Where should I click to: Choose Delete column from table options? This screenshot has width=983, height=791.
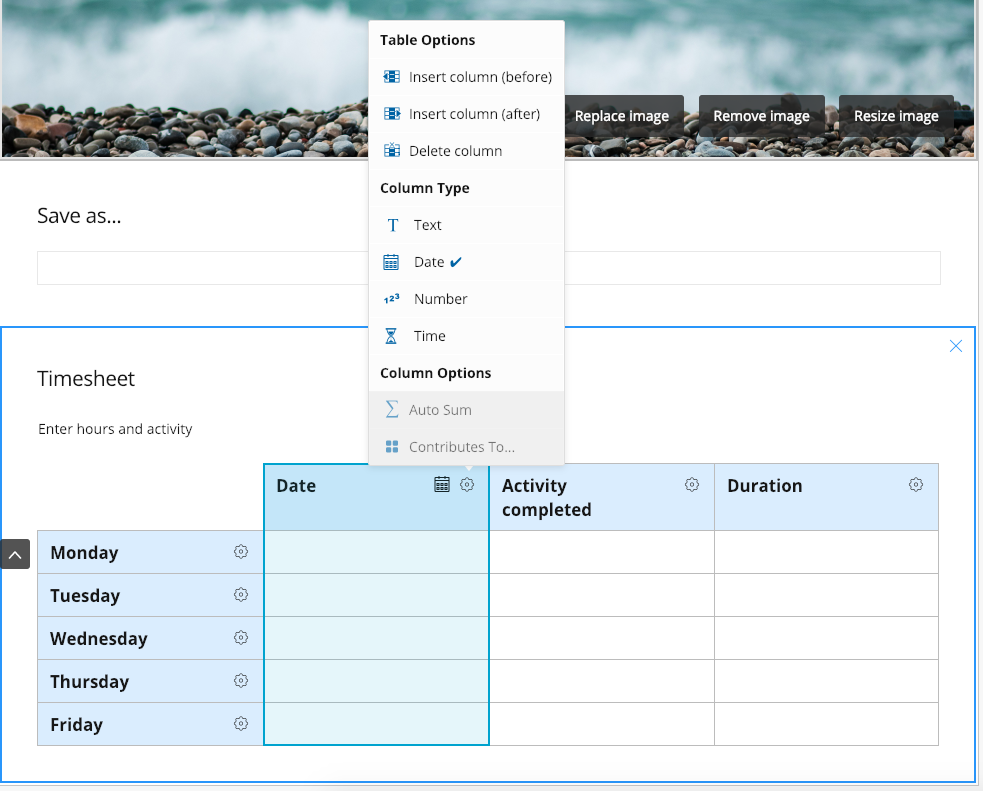(x=455, y=151)
